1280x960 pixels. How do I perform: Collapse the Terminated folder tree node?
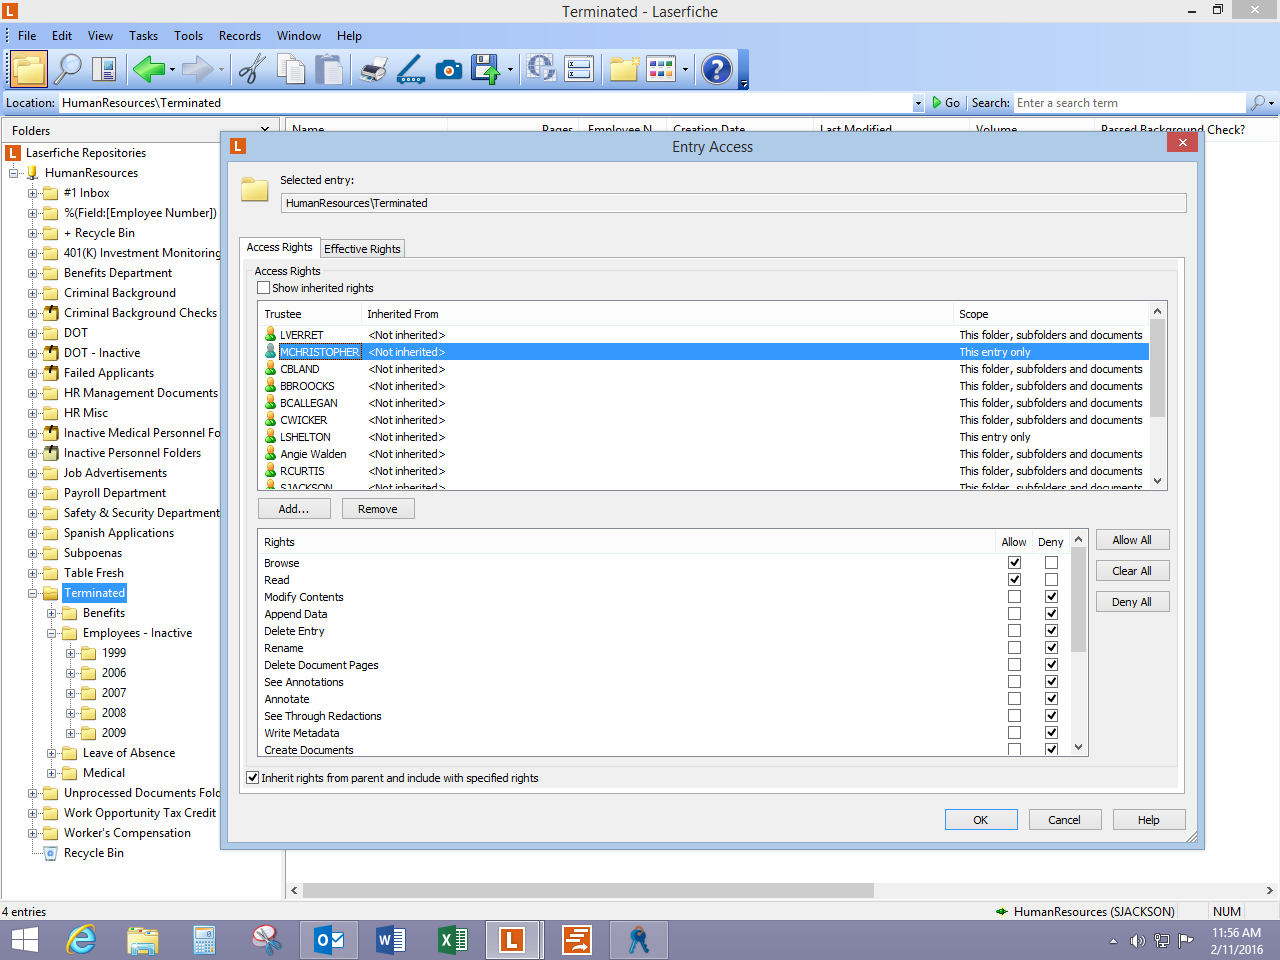[33, 593]
